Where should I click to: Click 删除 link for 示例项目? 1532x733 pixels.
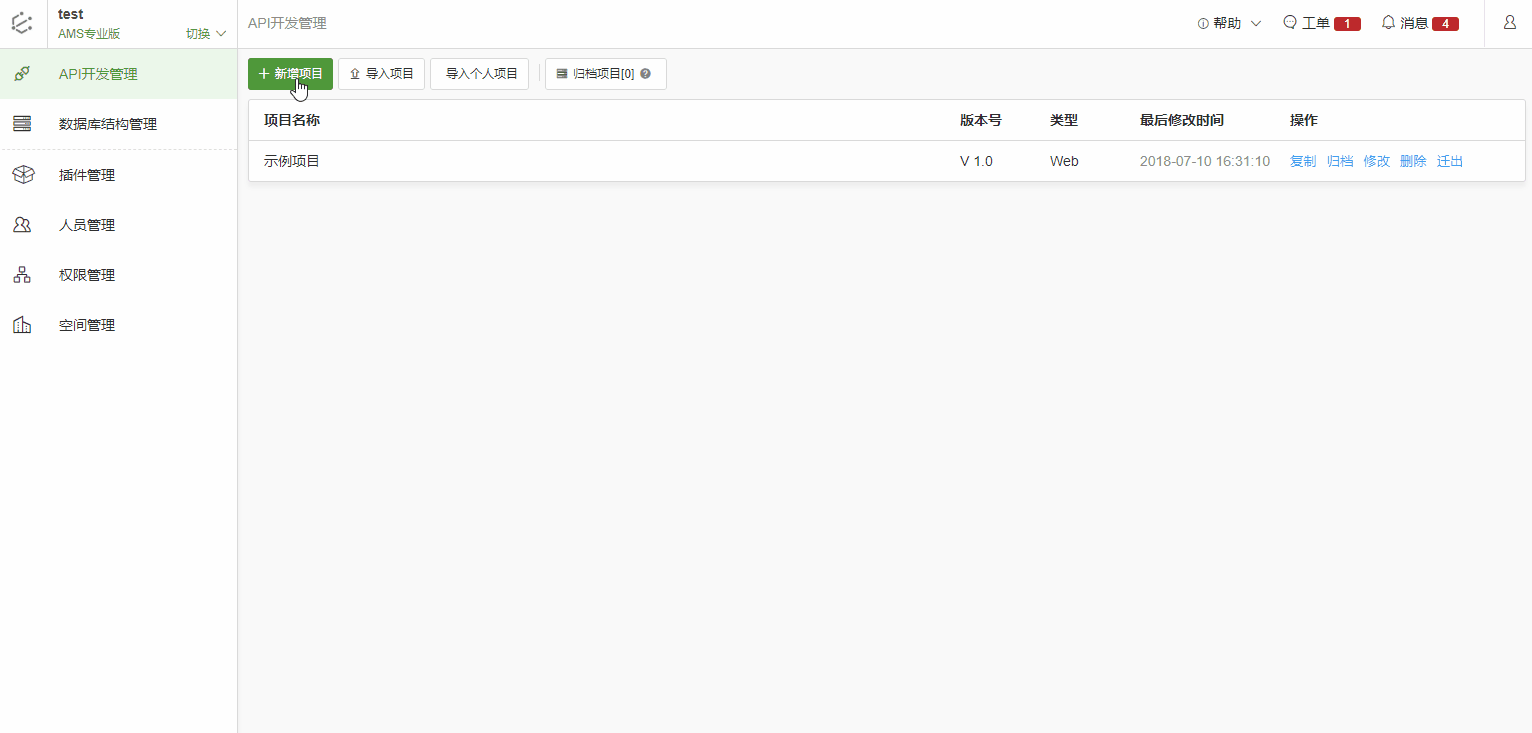click(x=1413, y=161)
